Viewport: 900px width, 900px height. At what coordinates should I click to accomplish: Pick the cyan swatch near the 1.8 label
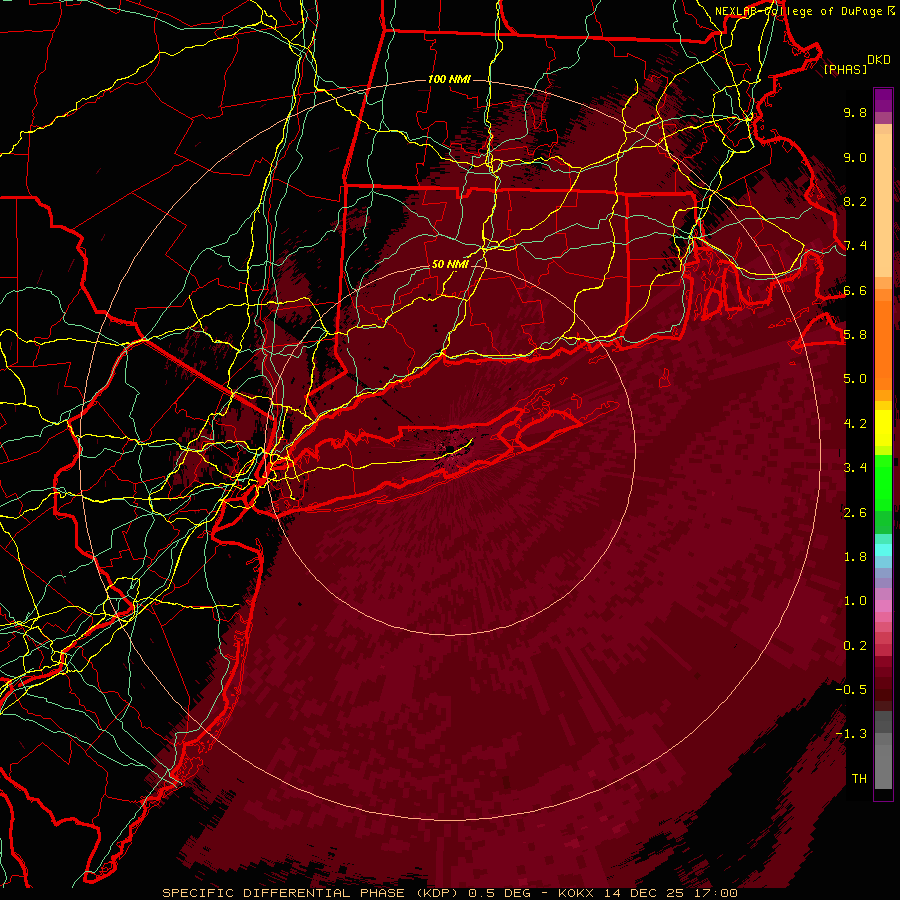883,550
